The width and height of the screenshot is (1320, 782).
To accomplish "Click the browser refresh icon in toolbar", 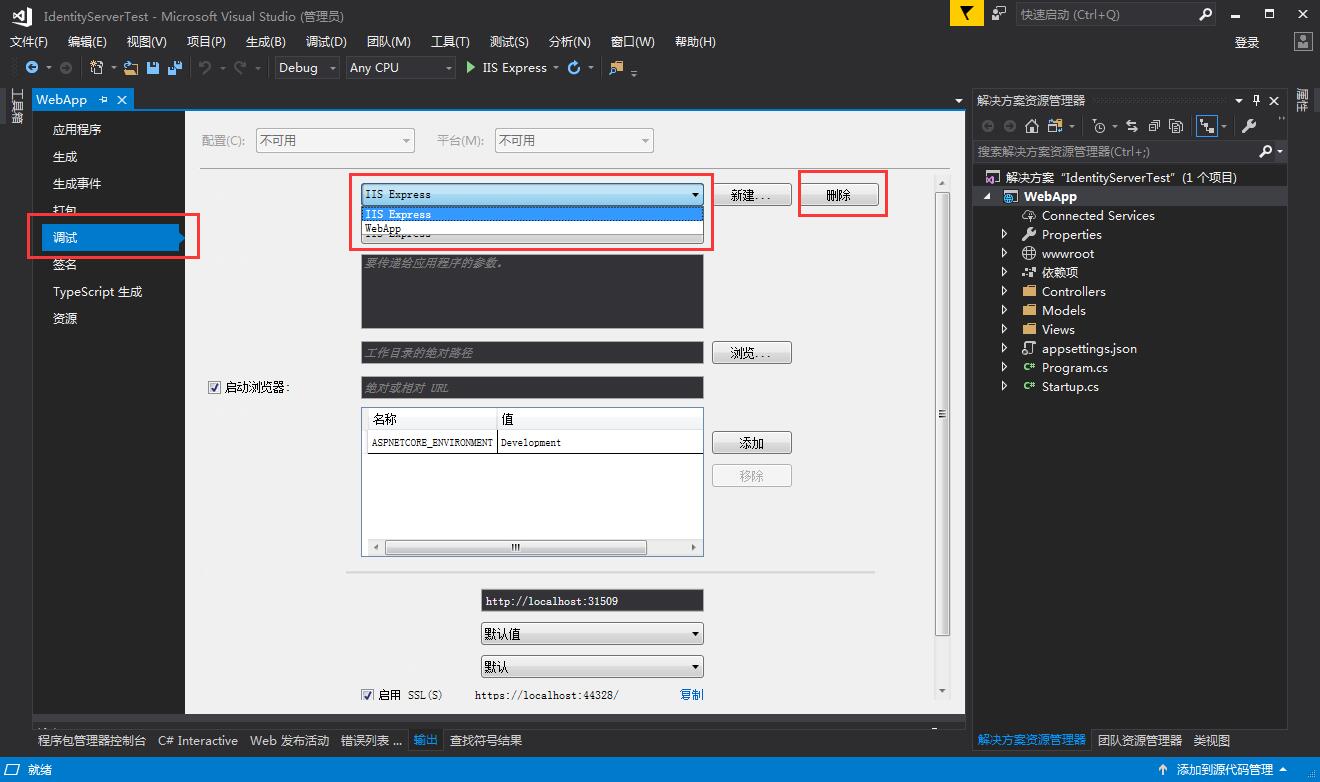I will click(574, 68).
